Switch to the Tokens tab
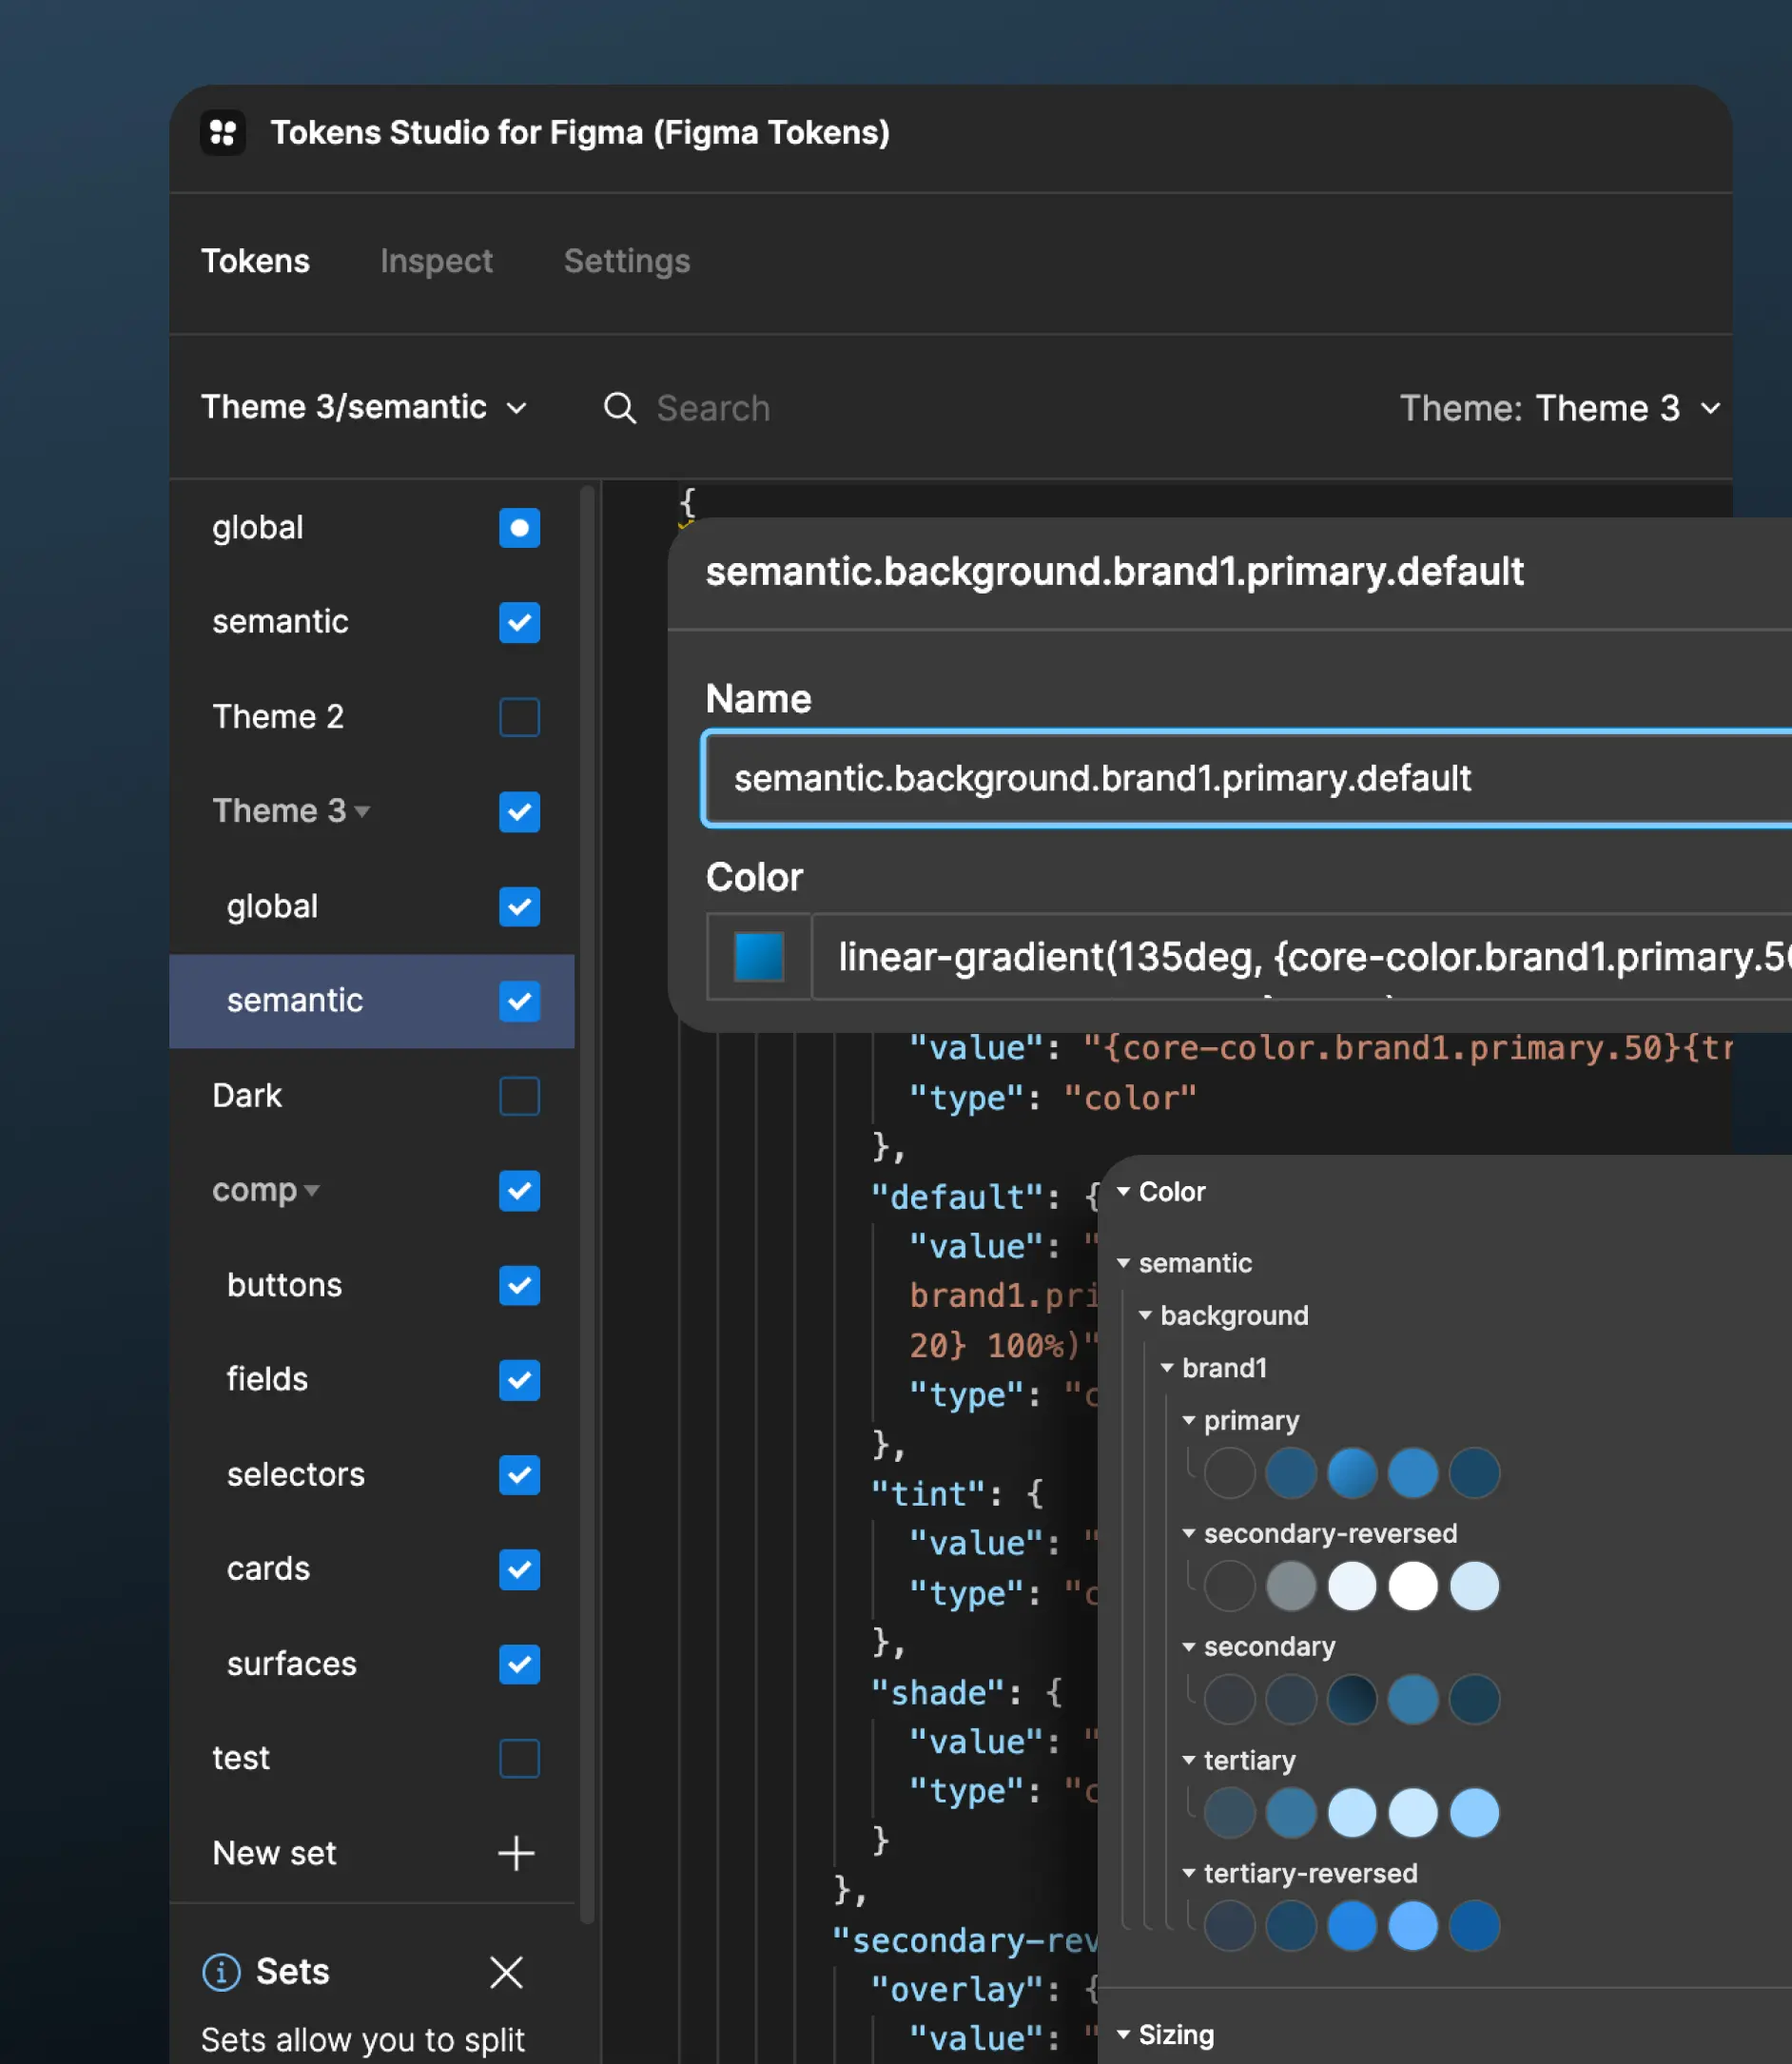This screenshot has width=1792, height=2064. (255, 261)
